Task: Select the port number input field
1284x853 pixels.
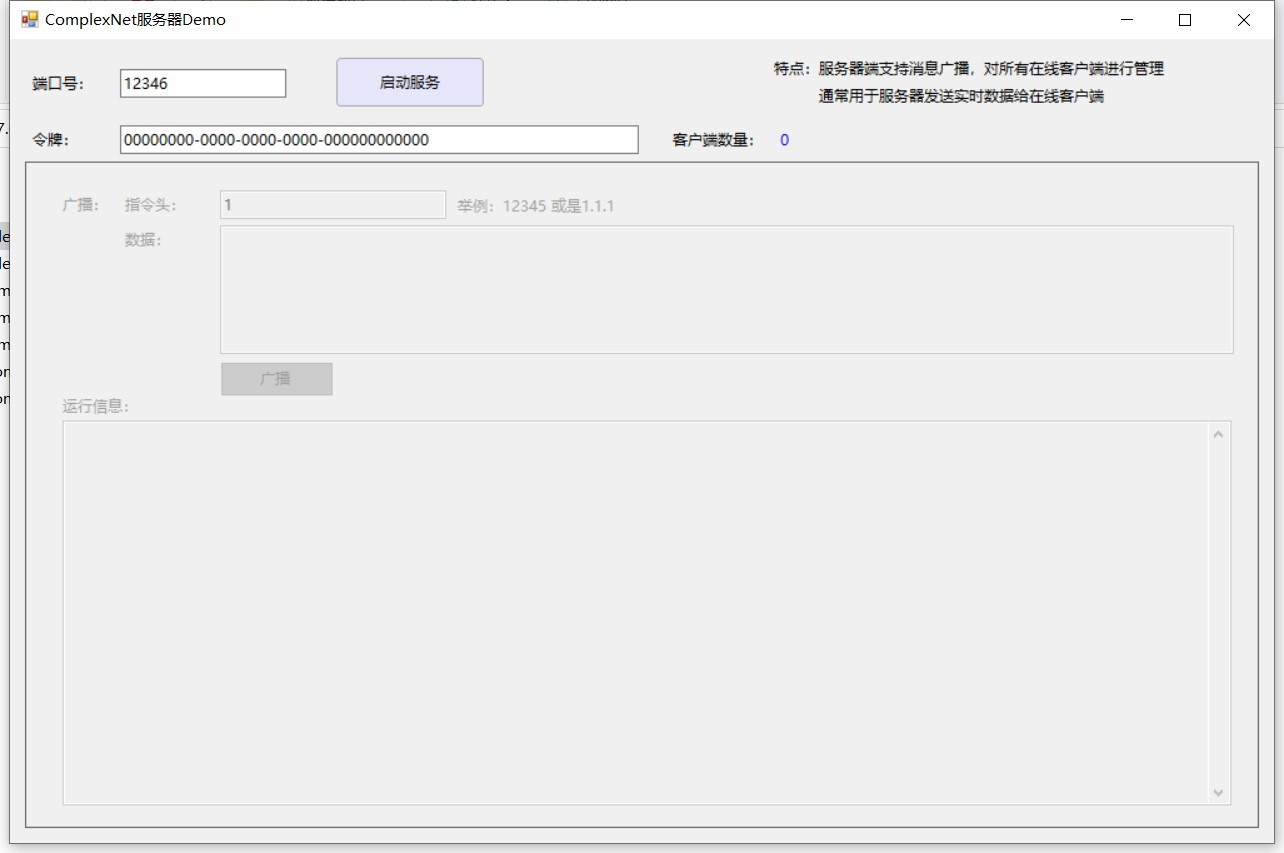Action: click(201, 83)
